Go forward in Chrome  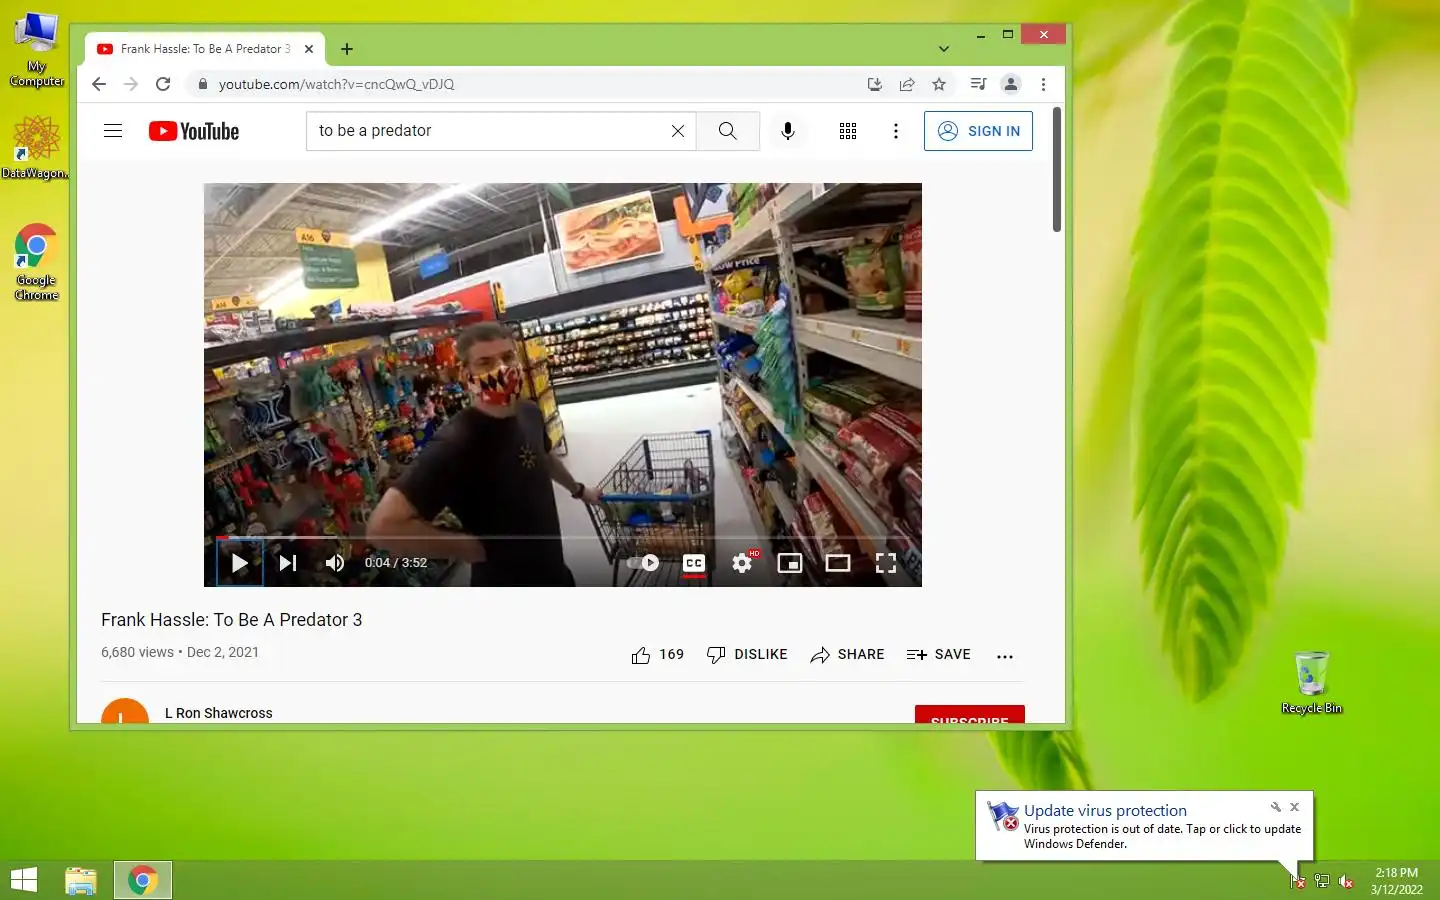[131, 84]
